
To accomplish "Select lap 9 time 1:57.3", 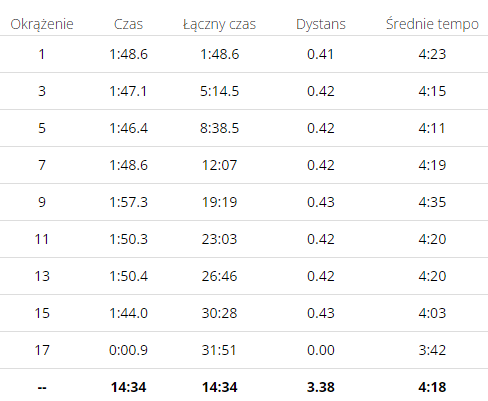I will 128,202.
